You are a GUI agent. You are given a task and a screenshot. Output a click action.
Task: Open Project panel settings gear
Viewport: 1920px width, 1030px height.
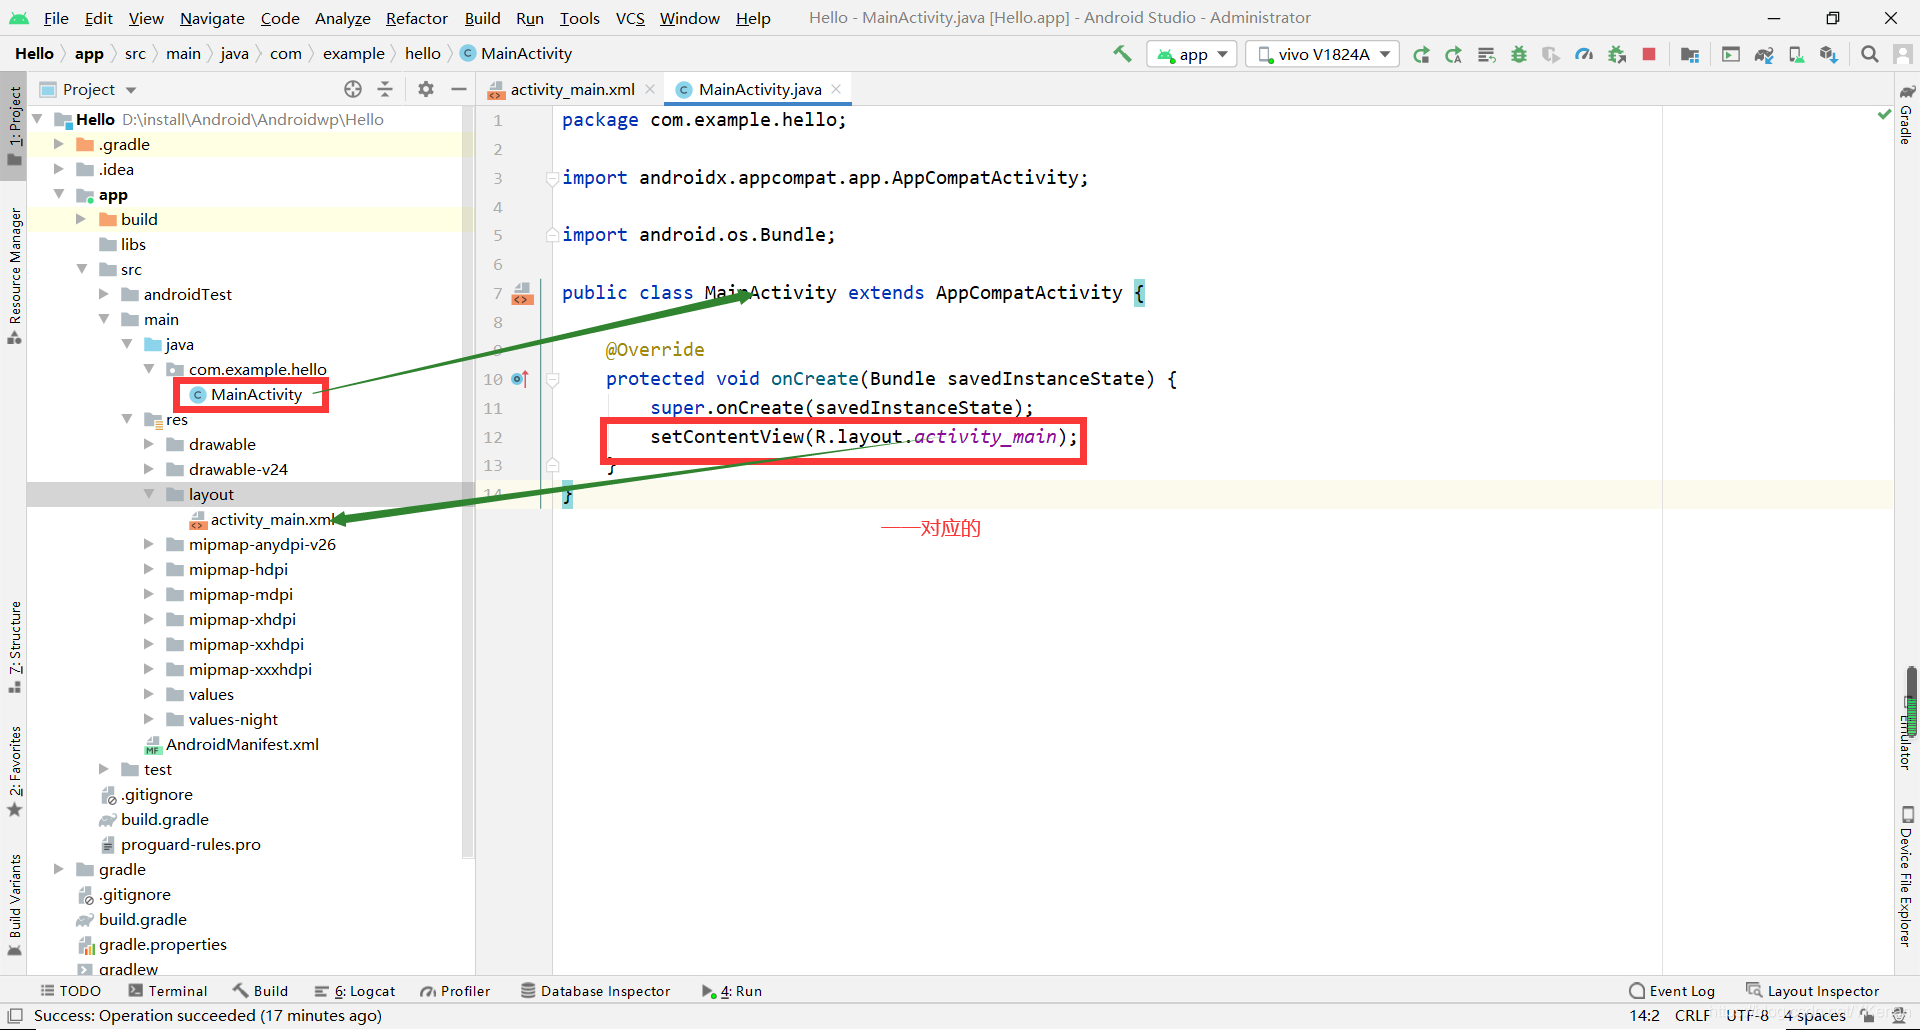click(426, 89)
